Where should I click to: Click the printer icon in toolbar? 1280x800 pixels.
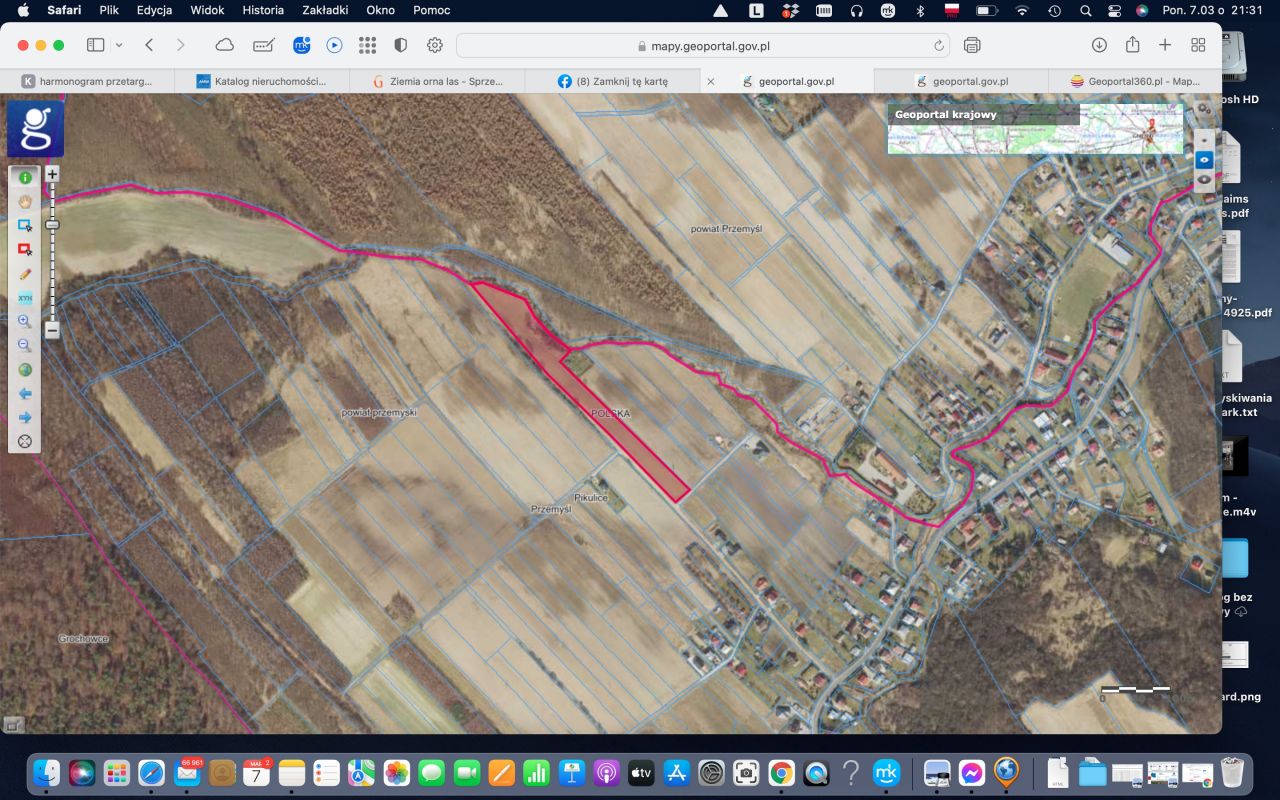pyautogui.click(x=972, y=45)
